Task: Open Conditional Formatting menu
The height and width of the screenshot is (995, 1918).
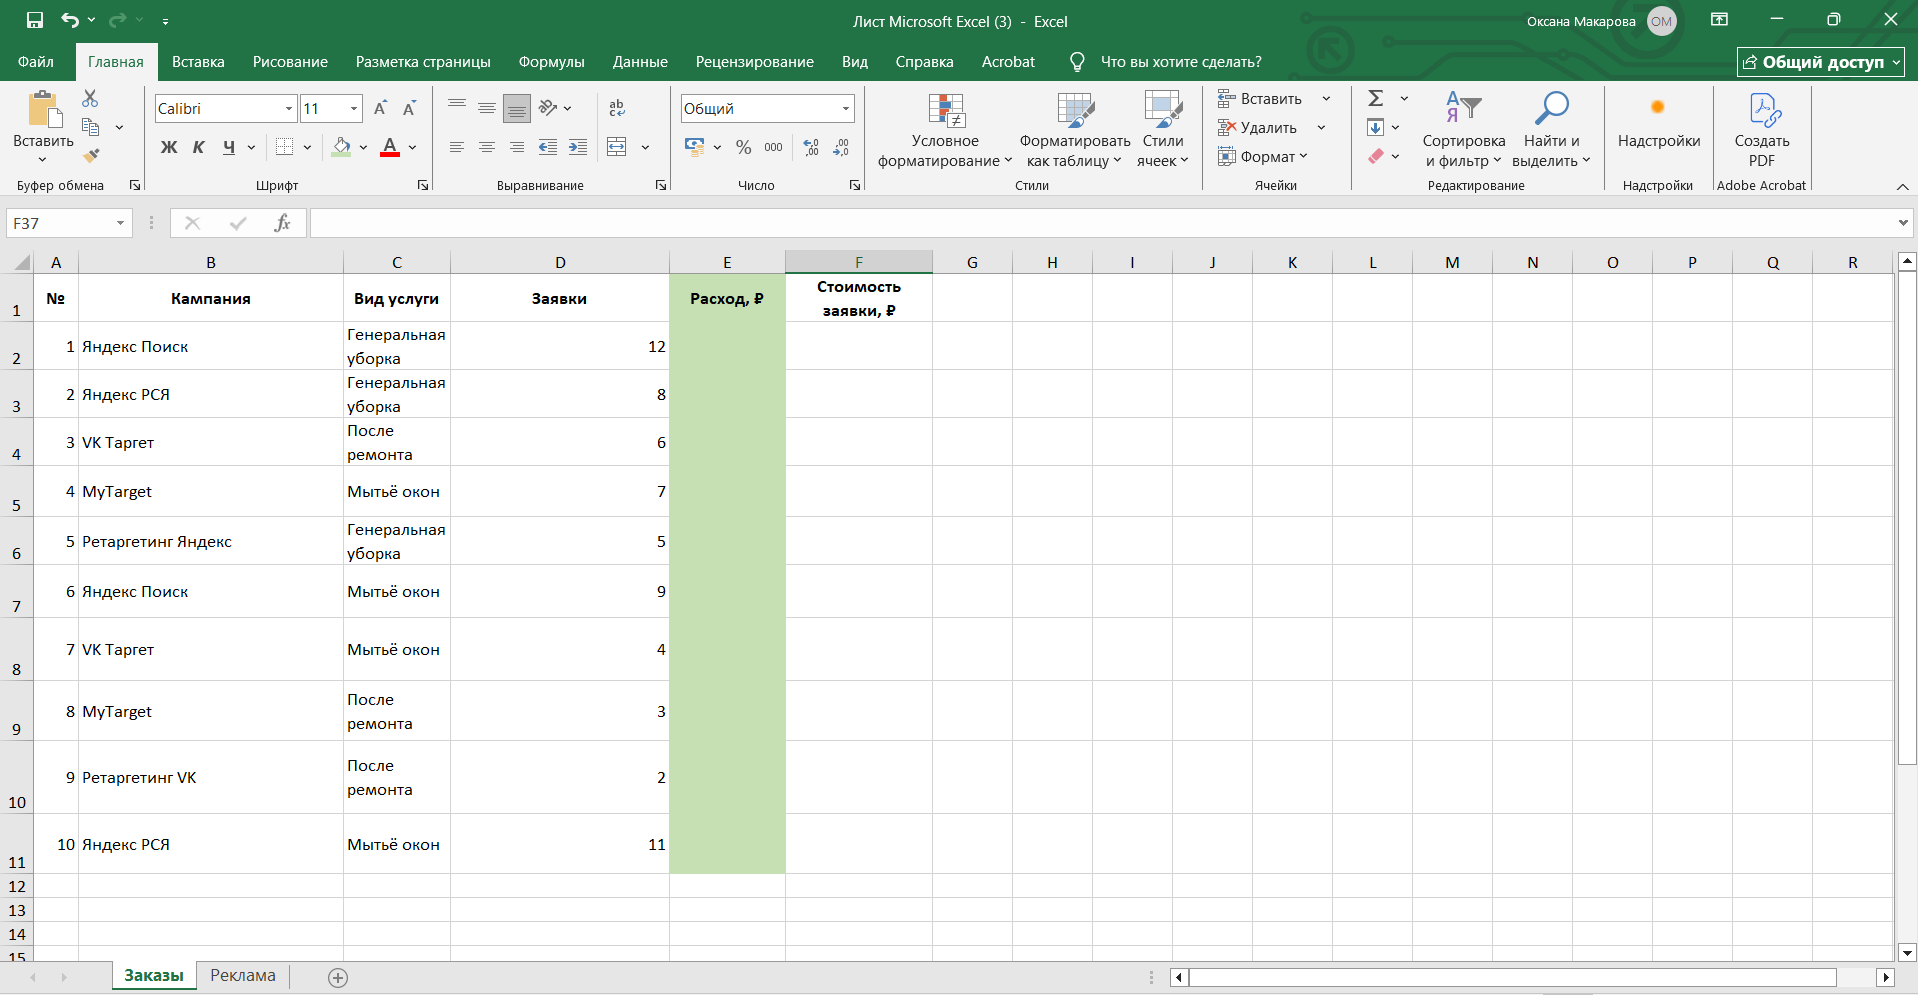Action: [x=945, y=130]
